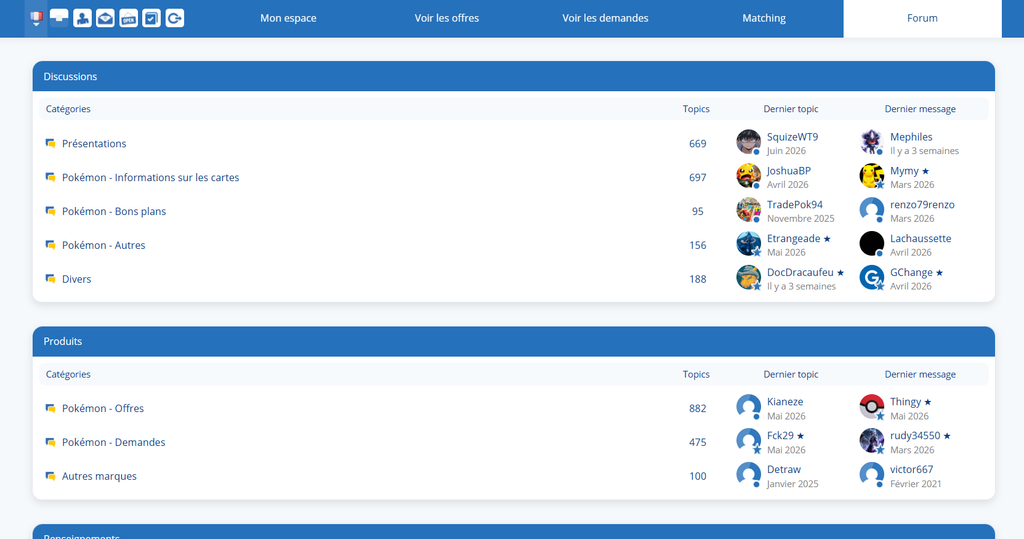Click renzo79renzo's default avatar
Screen dimensions: 1024x539
[871, 210]
